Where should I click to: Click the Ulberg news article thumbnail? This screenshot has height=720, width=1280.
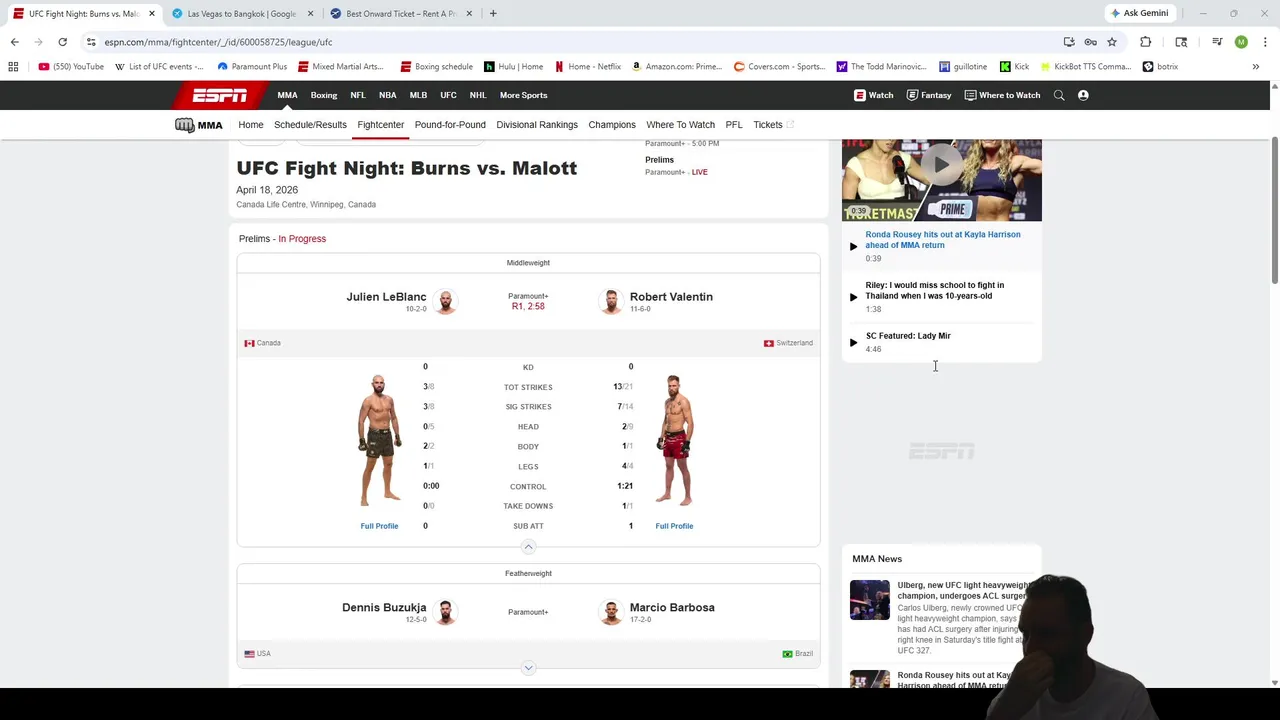click(869, 600)
